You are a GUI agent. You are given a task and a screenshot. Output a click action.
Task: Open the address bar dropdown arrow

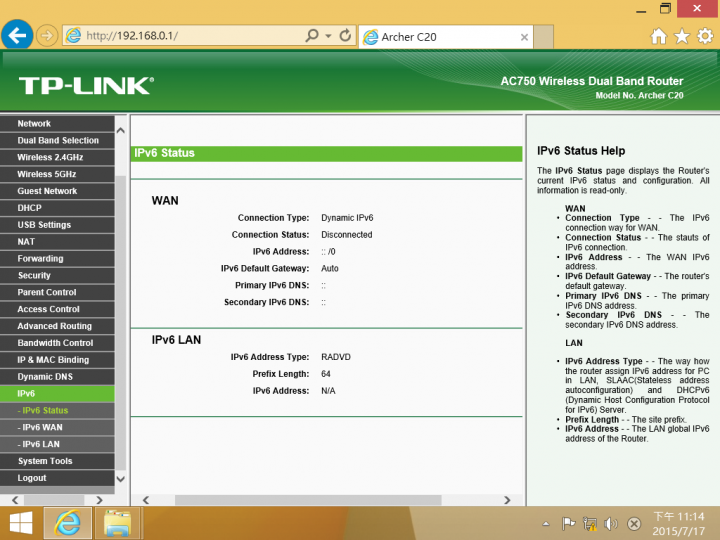328,36
